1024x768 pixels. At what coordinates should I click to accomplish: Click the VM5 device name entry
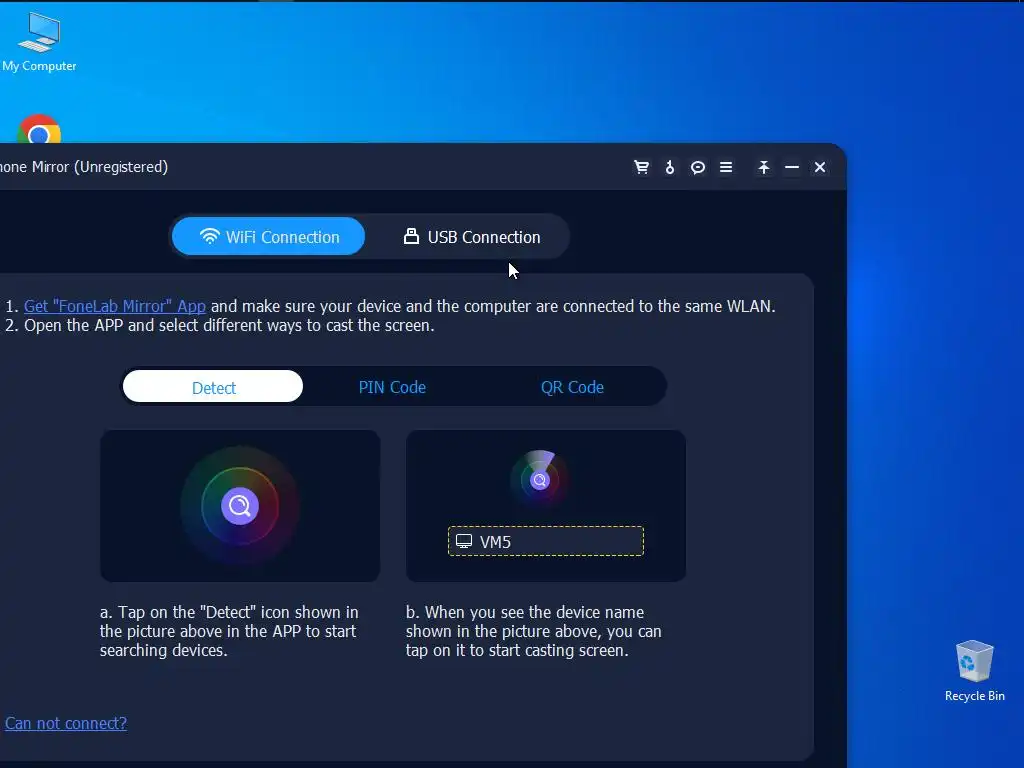545,541
